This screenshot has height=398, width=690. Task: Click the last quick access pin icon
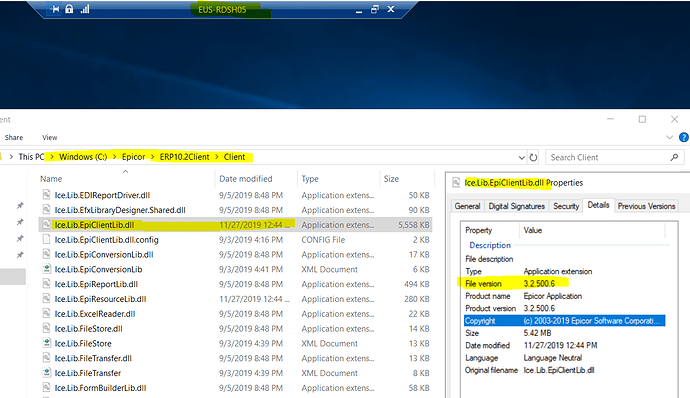[x=20, y=255]
